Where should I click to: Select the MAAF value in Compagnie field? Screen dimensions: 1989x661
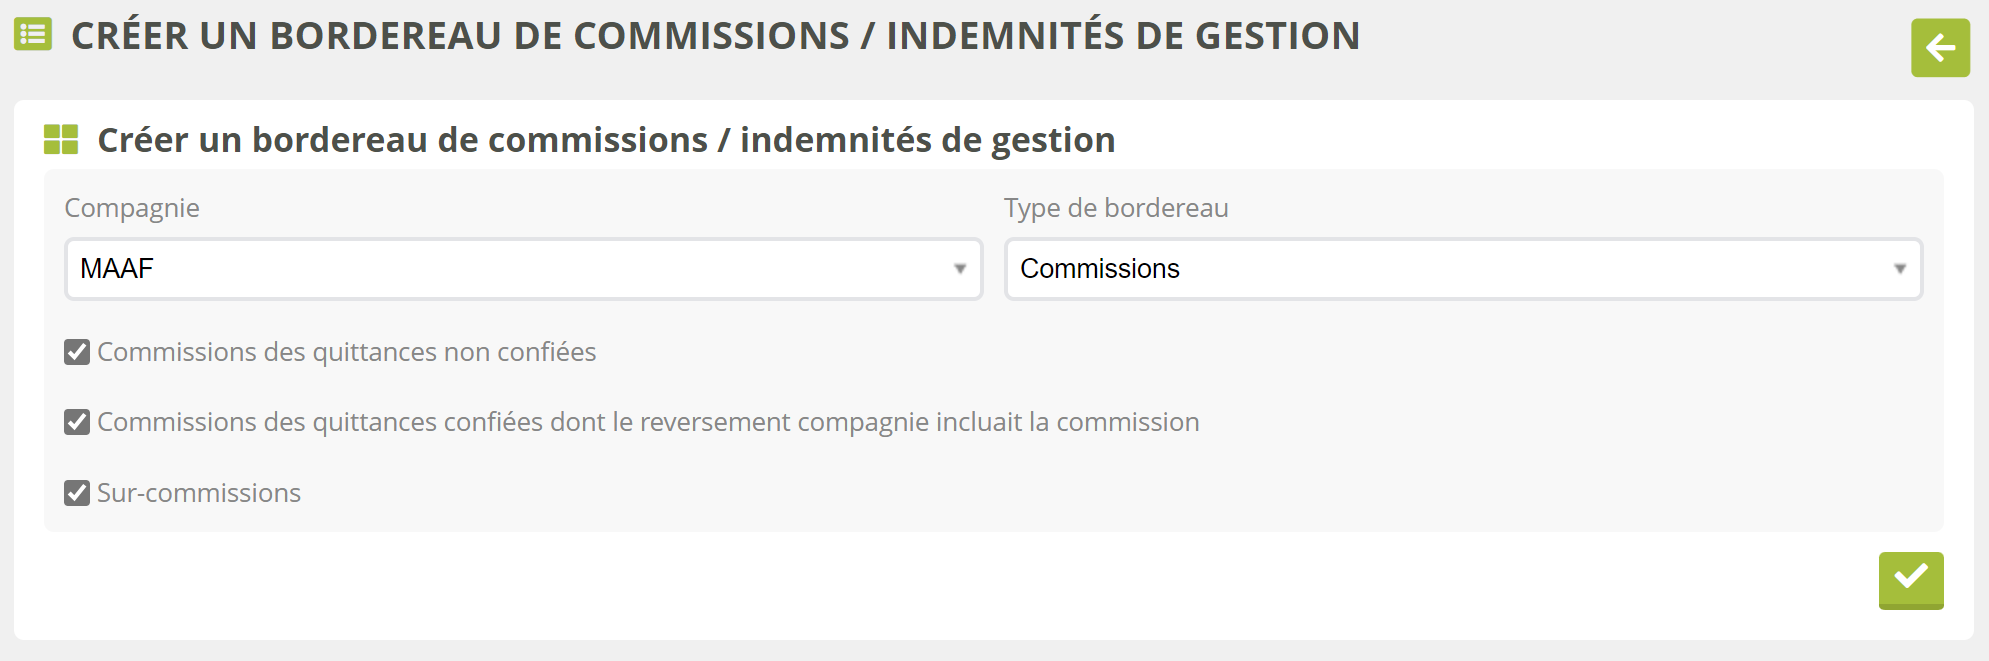(x=117, y=269)
